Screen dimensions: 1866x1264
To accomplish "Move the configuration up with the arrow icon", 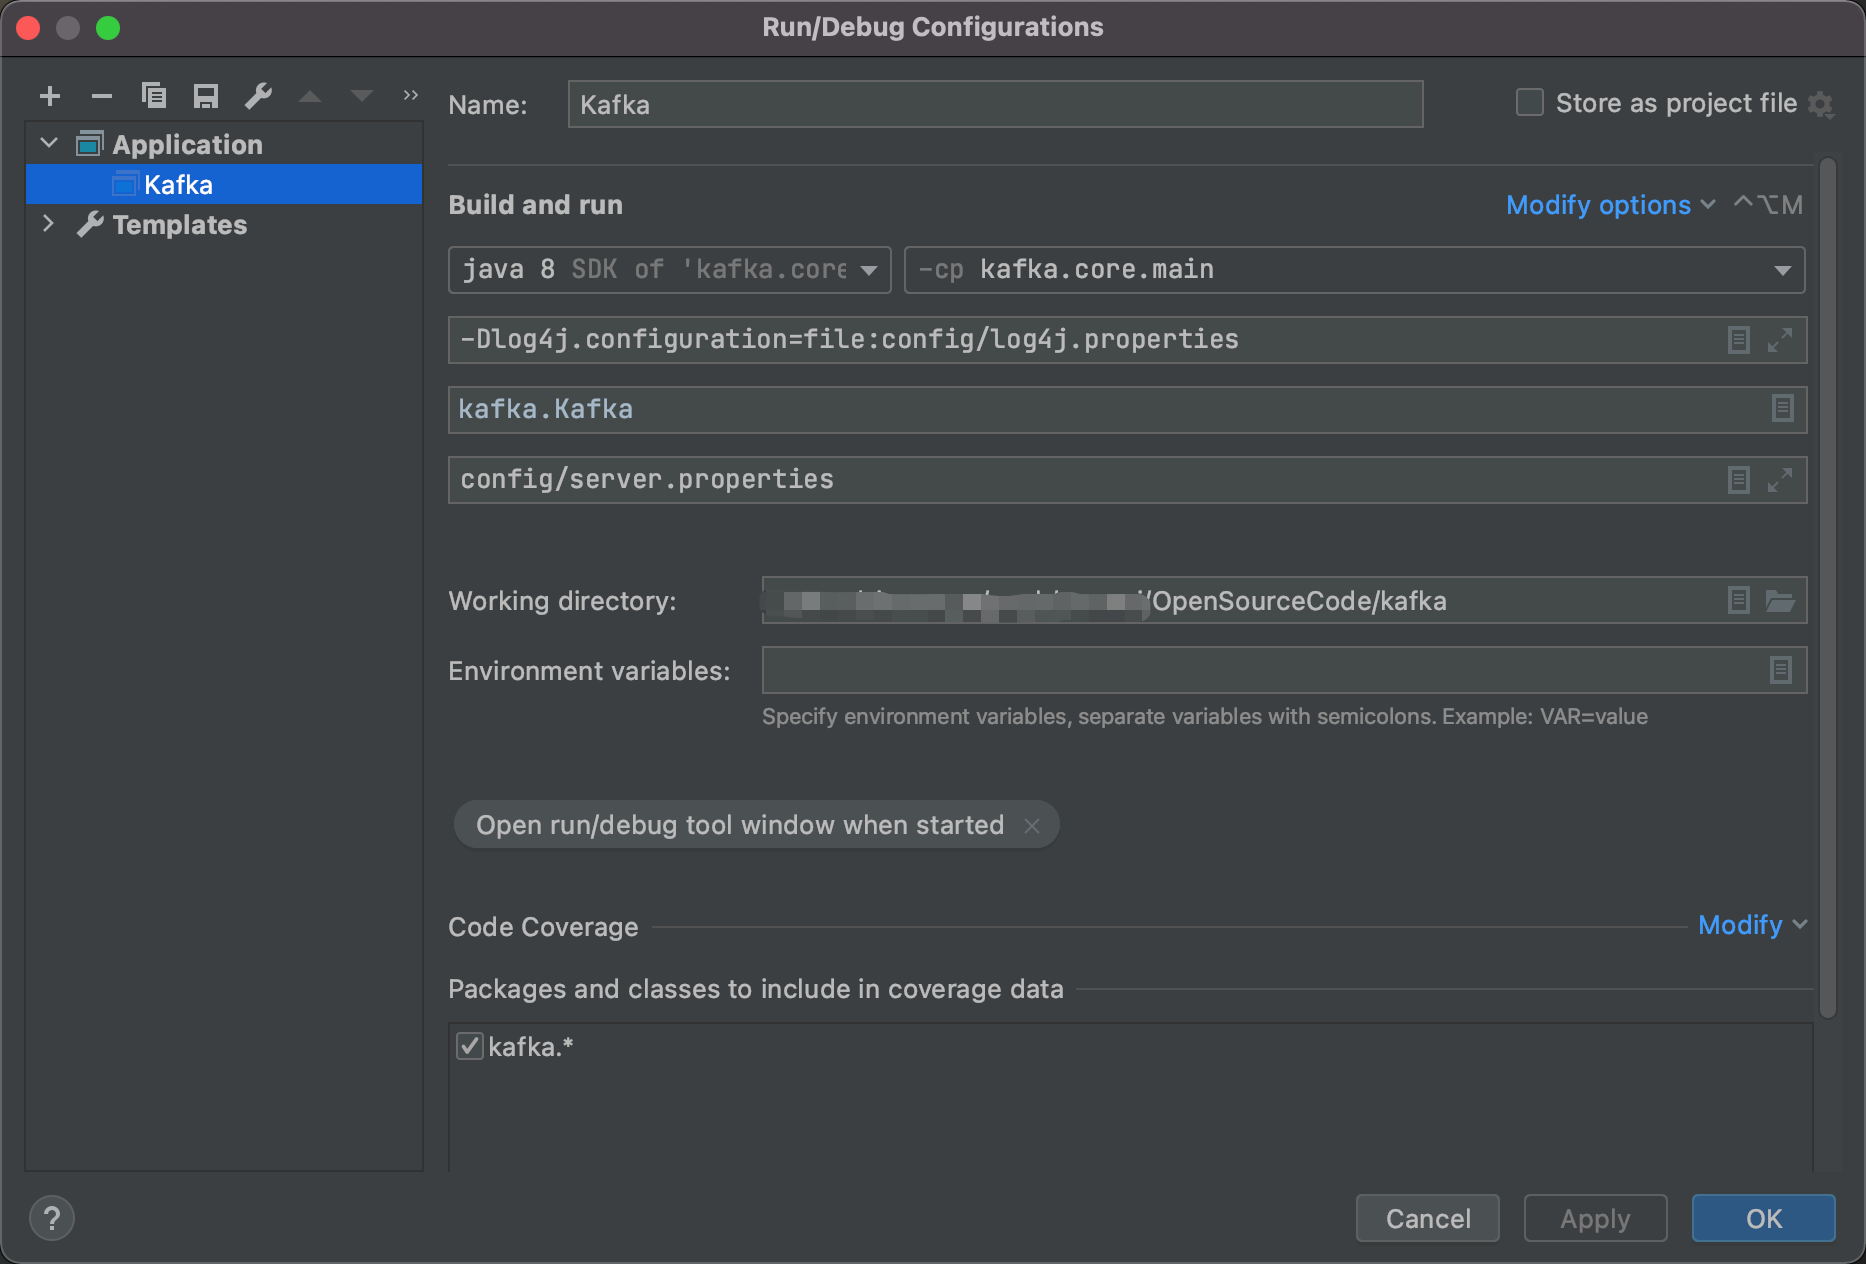I will (310, 96).
